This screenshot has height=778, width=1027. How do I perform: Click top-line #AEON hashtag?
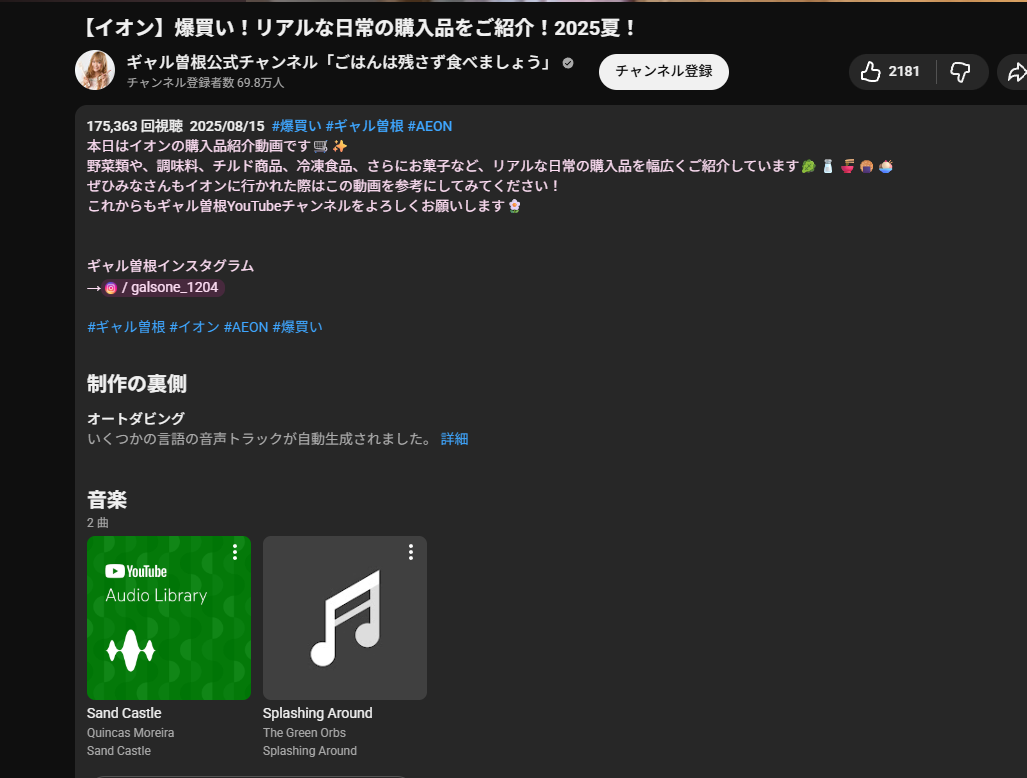pyautogui.click(x=430, y=126)
